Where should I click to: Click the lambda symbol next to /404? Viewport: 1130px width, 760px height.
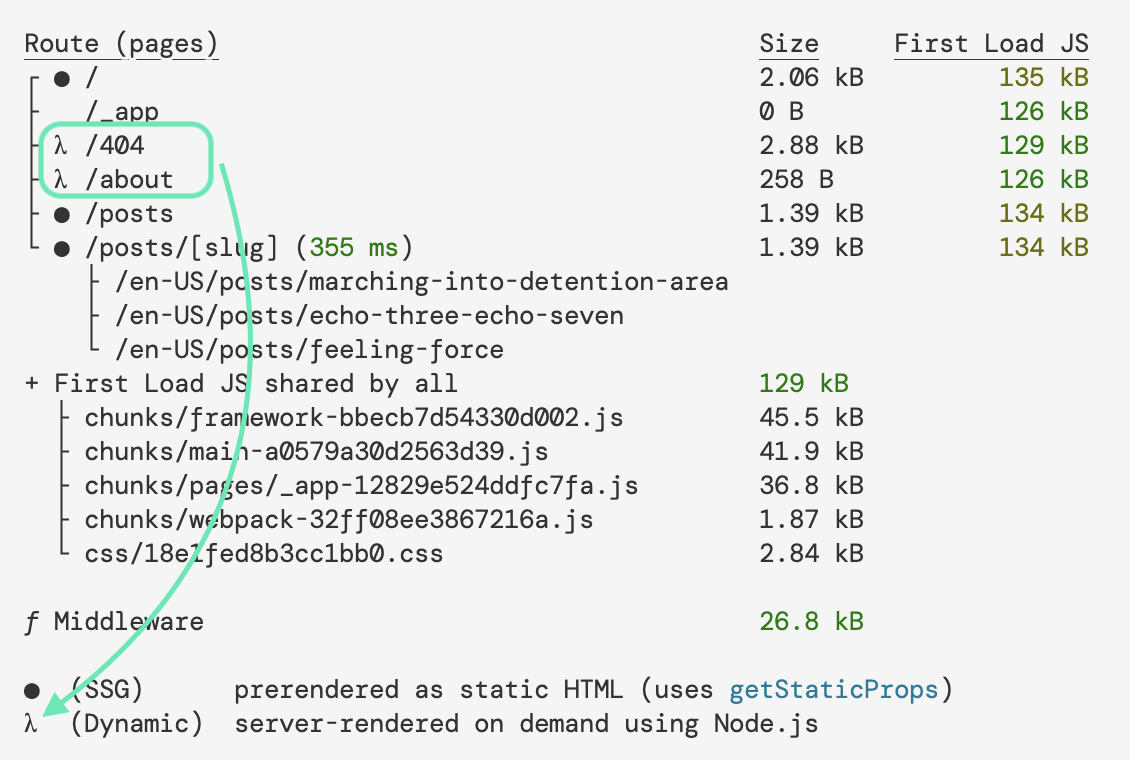62,146
